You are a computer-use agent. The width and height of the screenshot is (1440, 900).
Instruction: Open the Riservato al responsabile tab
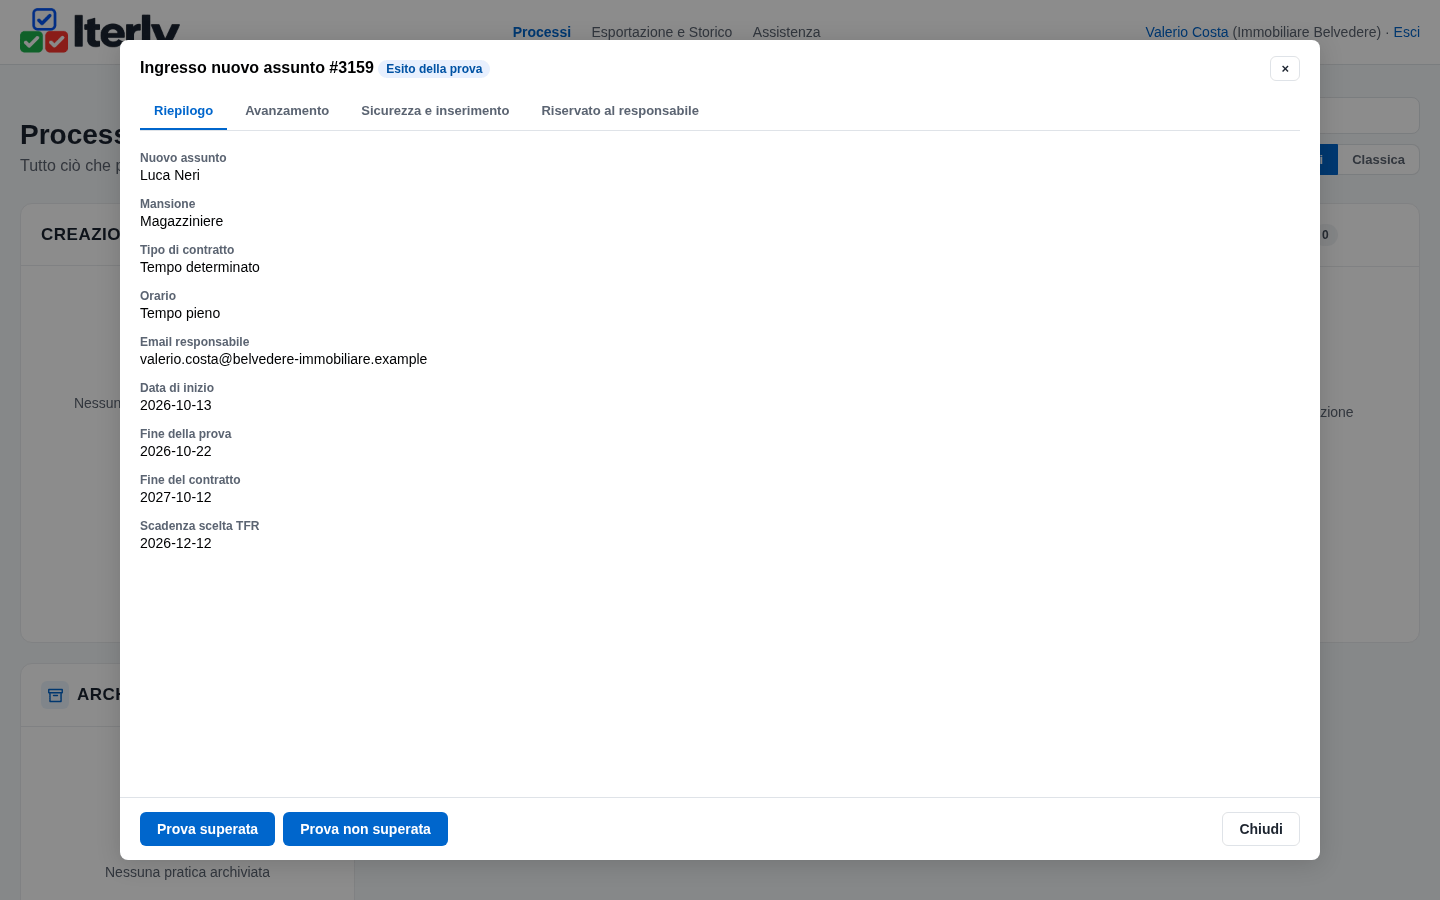(x=620, y=111)
